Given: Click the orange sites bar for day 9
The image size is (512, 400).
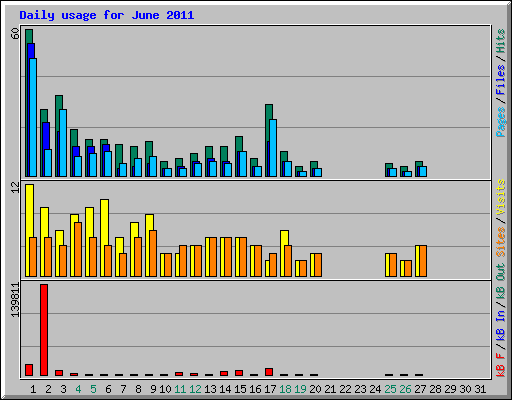Looking at the screenshot, I should [153, 253].
